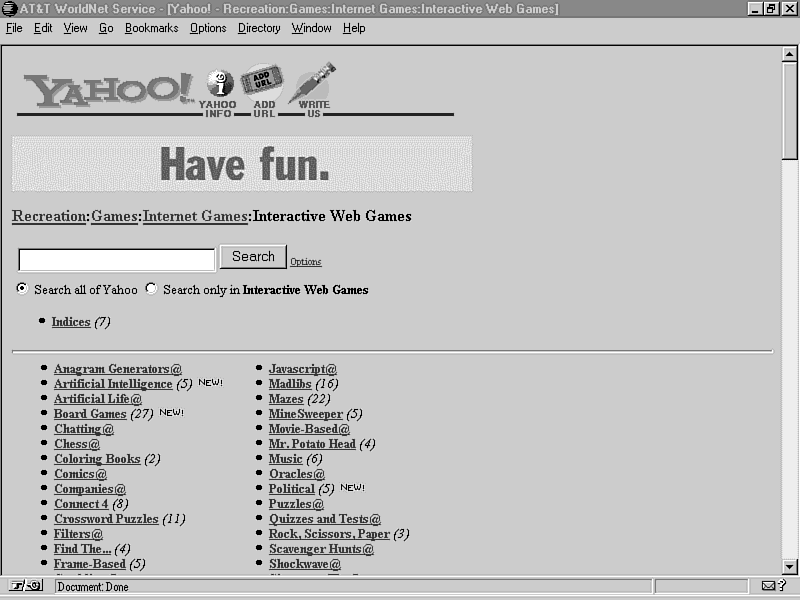Screen dimensions: 800x600
Task: Open the Window menu
Action: coord(312,28)
